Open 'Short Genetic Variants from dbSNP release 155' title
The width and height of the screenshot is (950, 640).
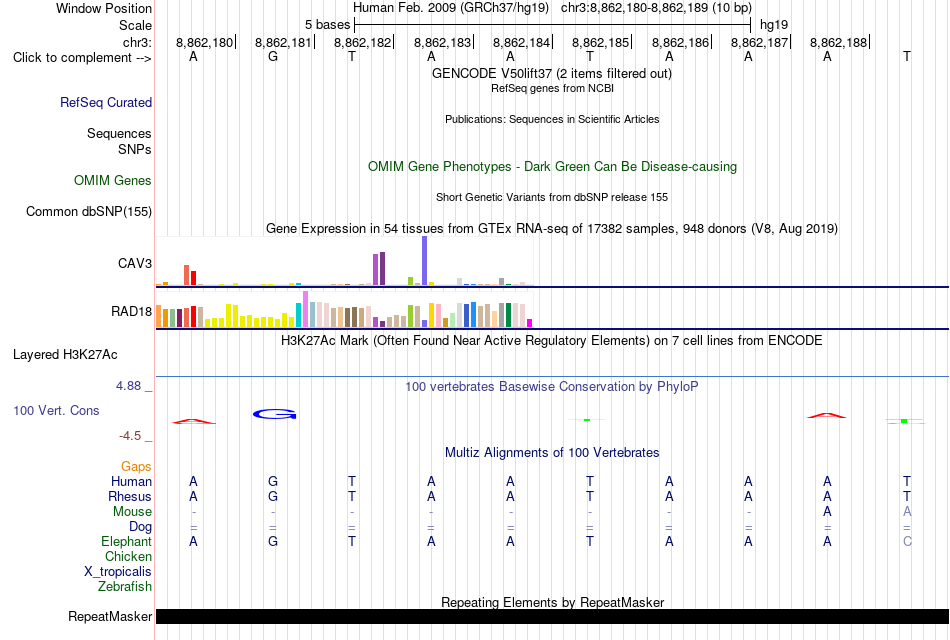tap(552, 198)
